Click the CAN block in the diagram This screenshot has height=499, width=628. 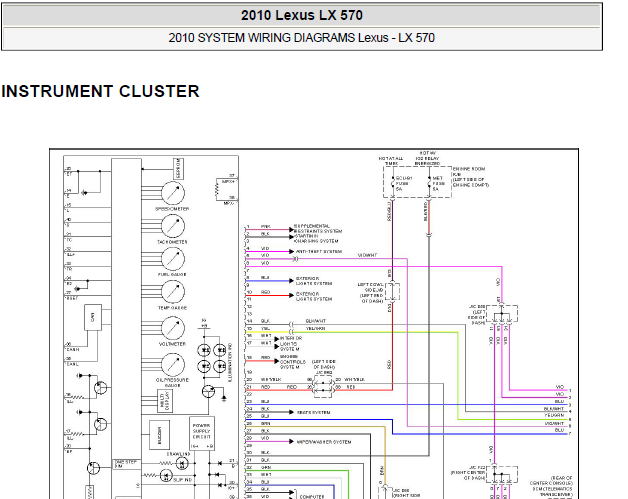coord(93,318)
